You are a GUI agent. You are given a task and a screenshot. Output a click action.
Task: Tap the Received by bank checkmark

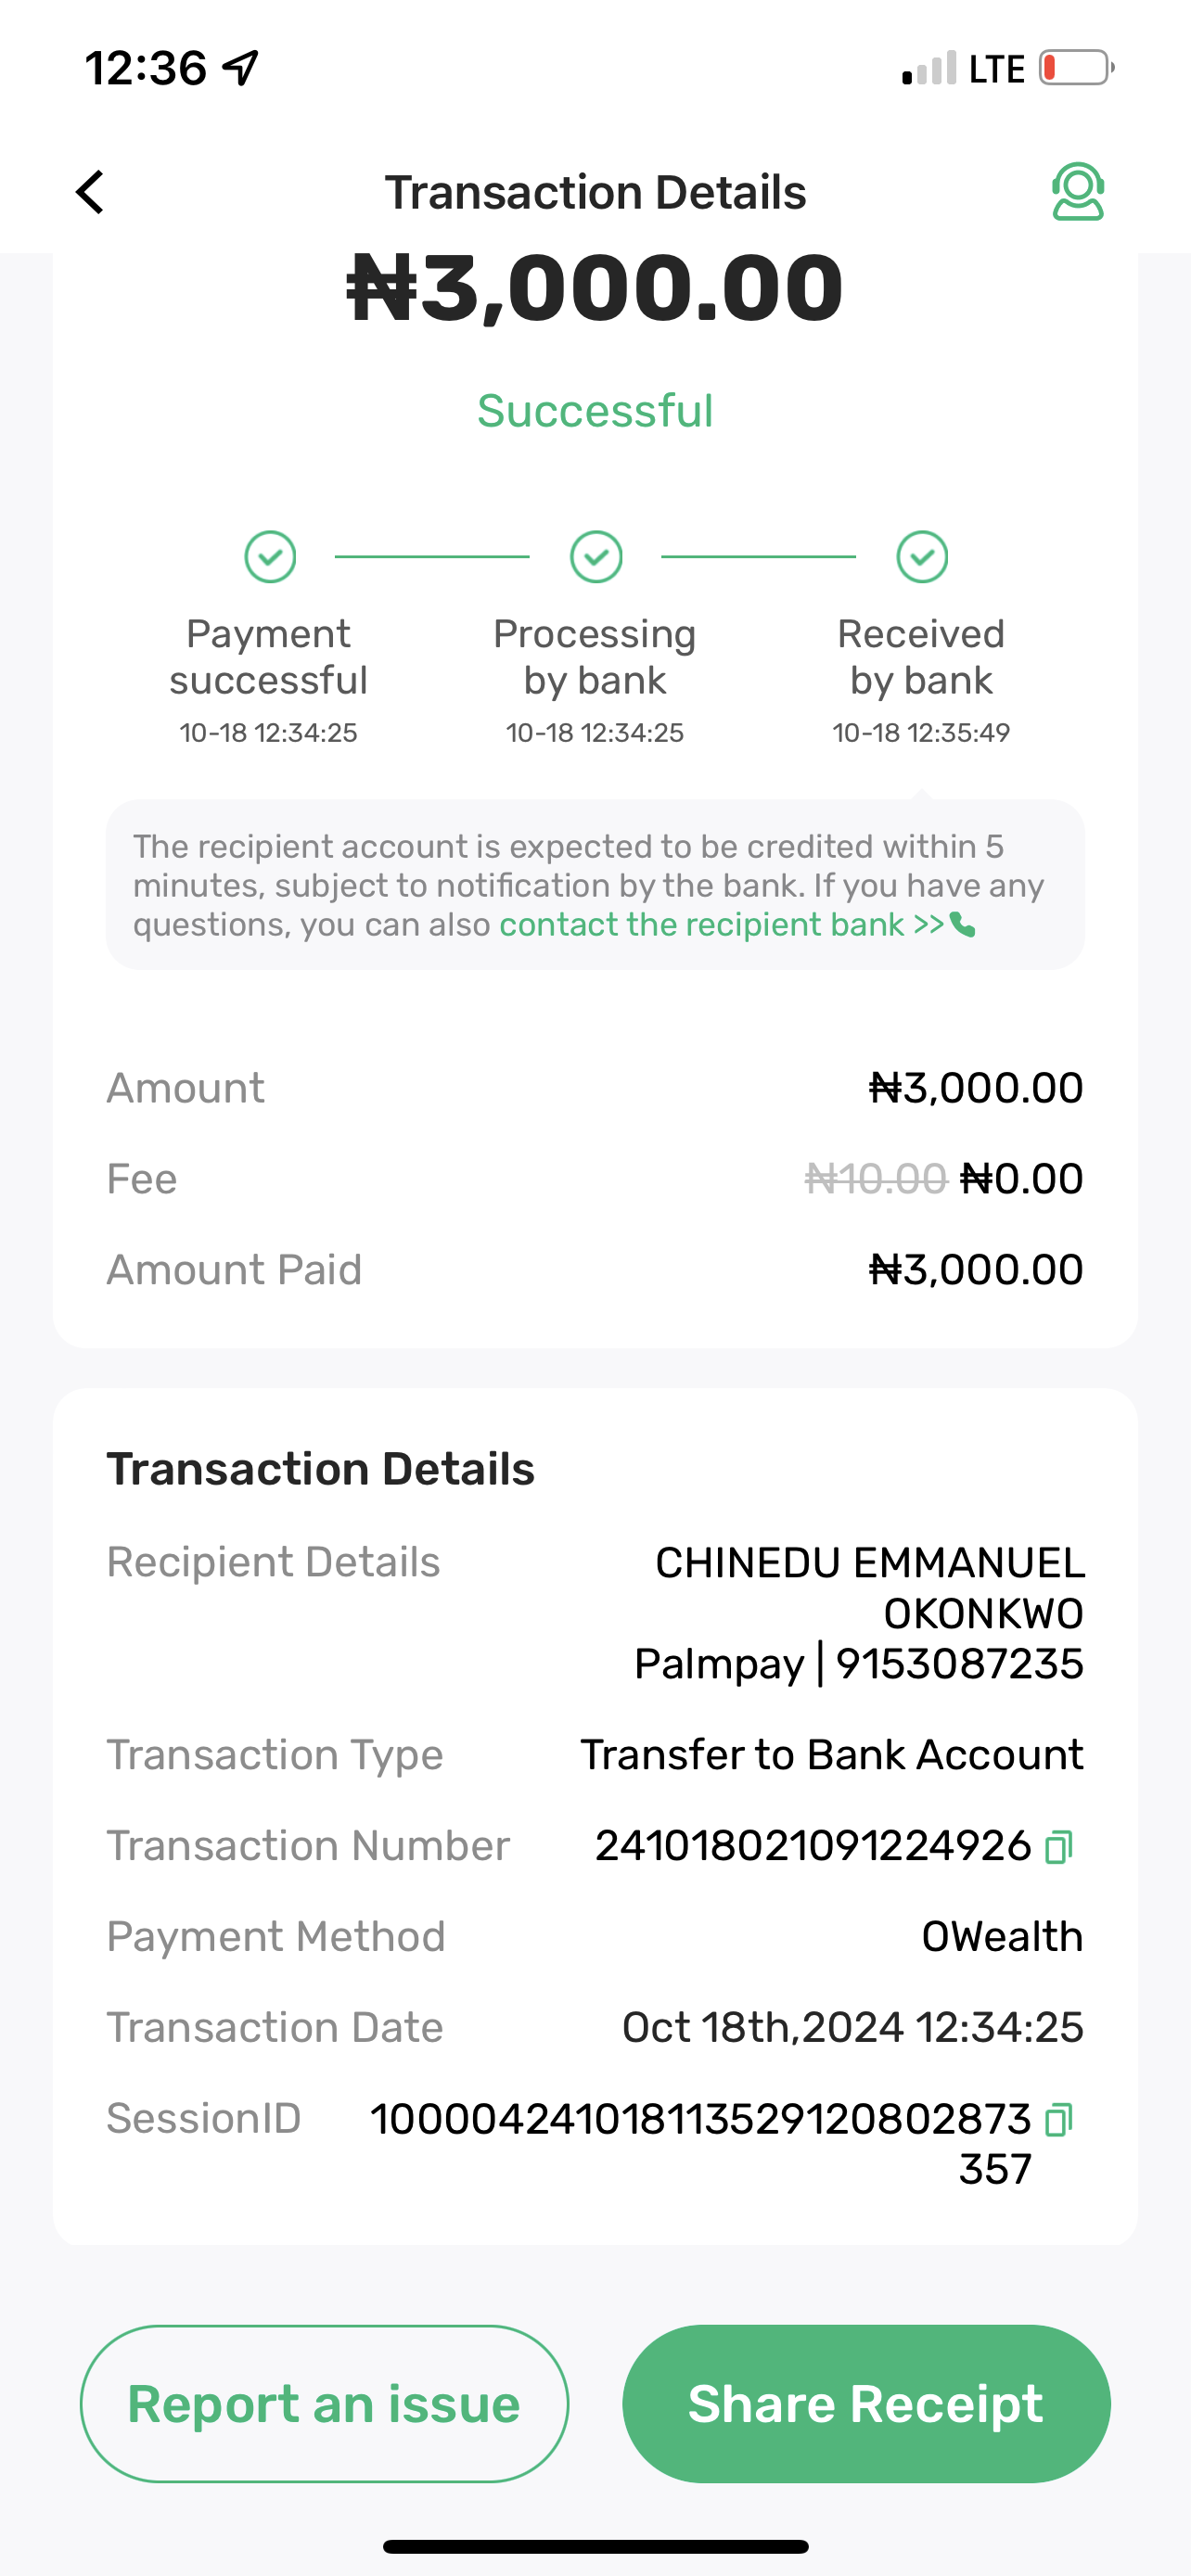pos(921,557)
